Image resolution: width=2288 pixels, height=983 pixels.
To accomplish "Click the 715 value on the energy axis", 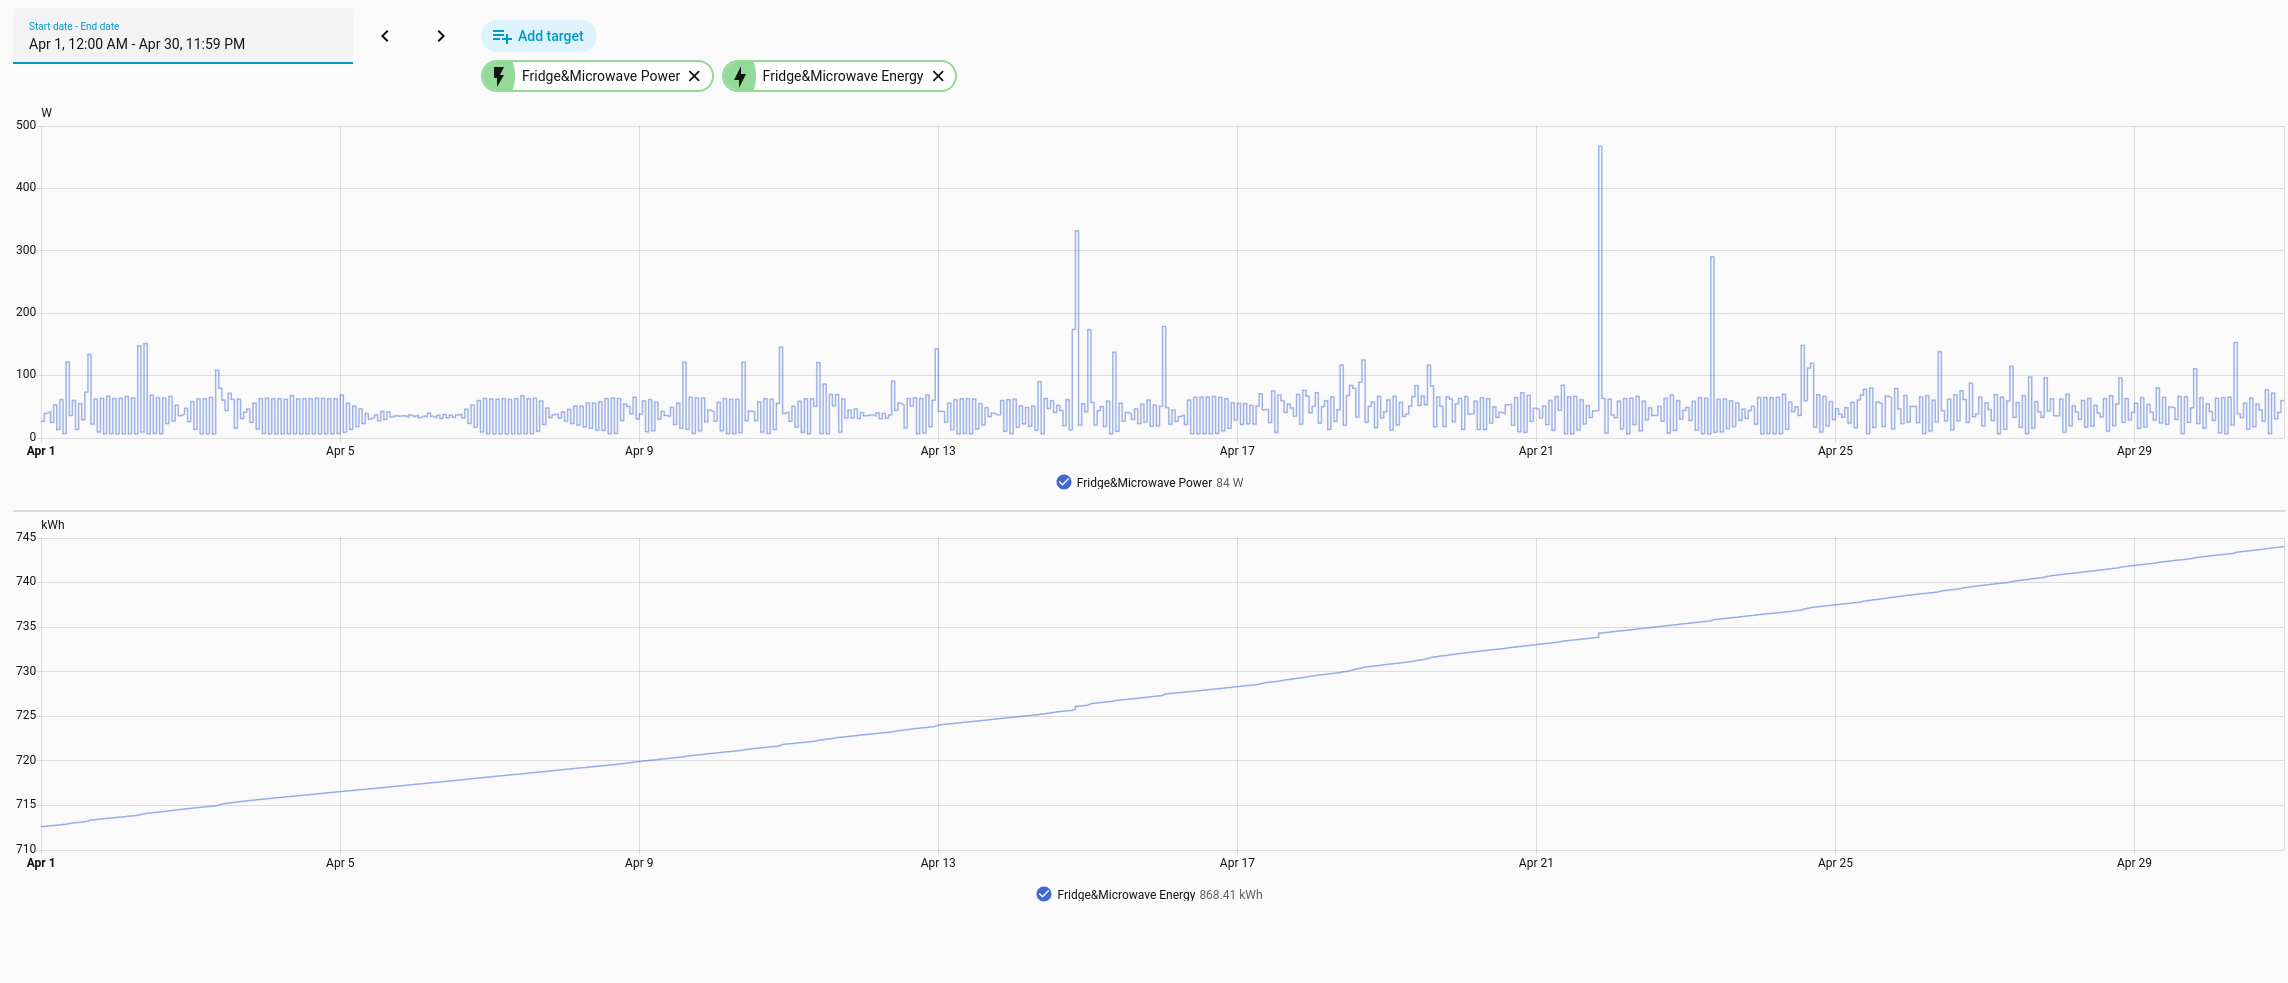I will coord(26,804).
